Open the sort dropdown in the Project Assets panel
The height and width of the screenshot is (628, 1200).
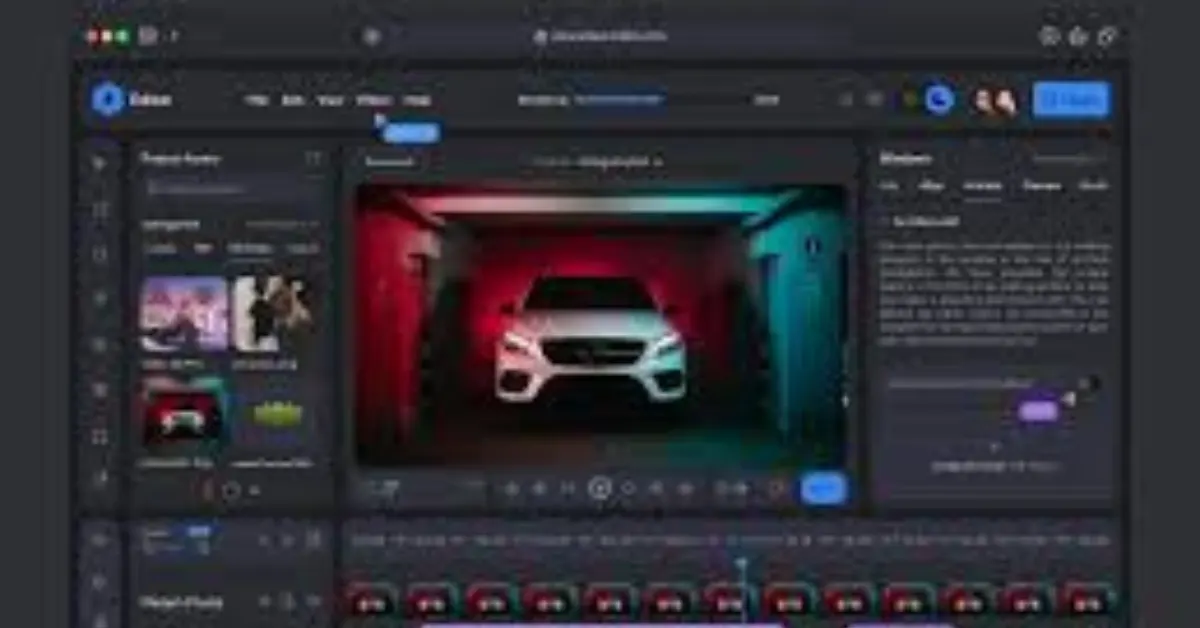tap(283, 225)
